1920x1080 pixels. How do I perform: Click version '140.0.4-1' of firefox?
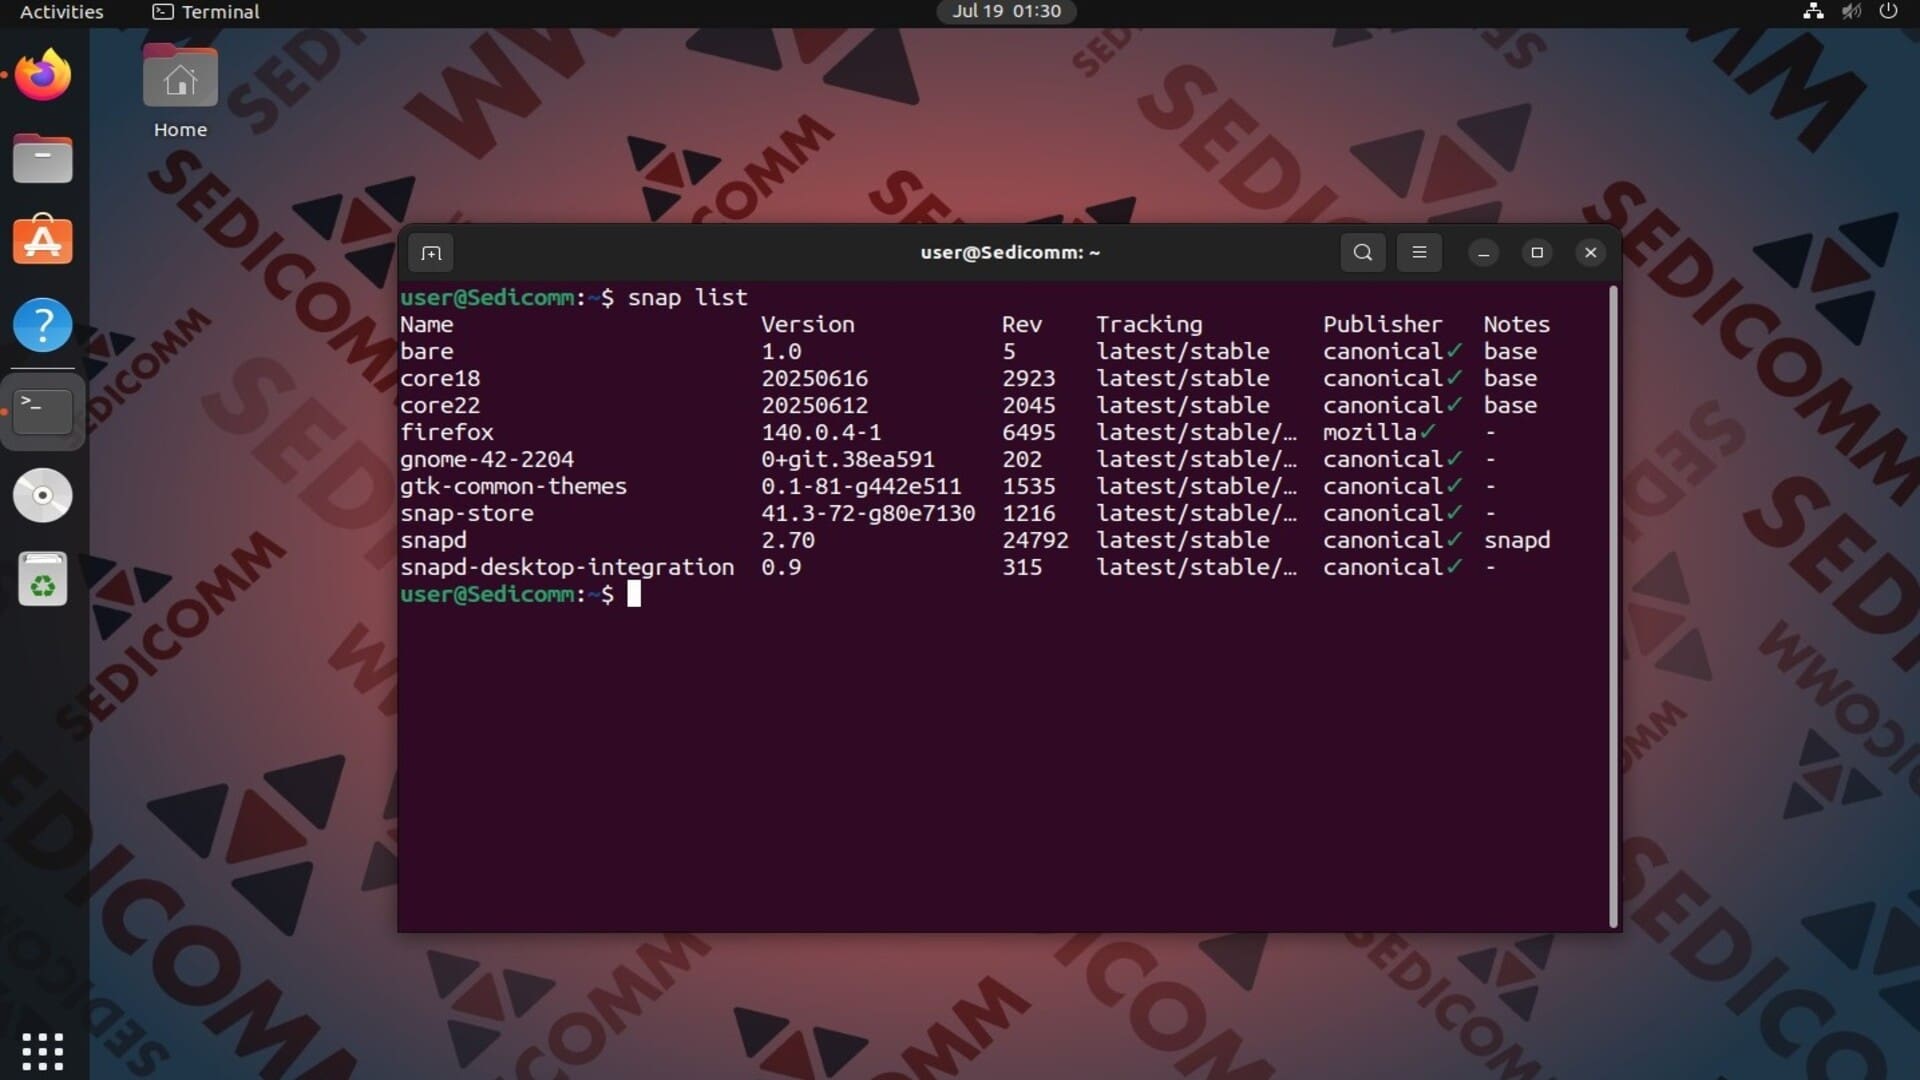821,433
